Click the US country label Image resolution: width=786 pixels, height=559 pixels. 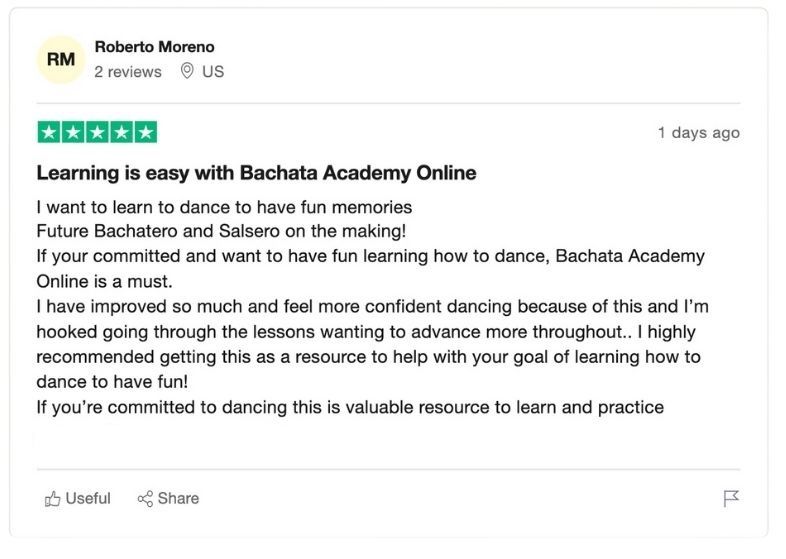(x=213, y=72)
